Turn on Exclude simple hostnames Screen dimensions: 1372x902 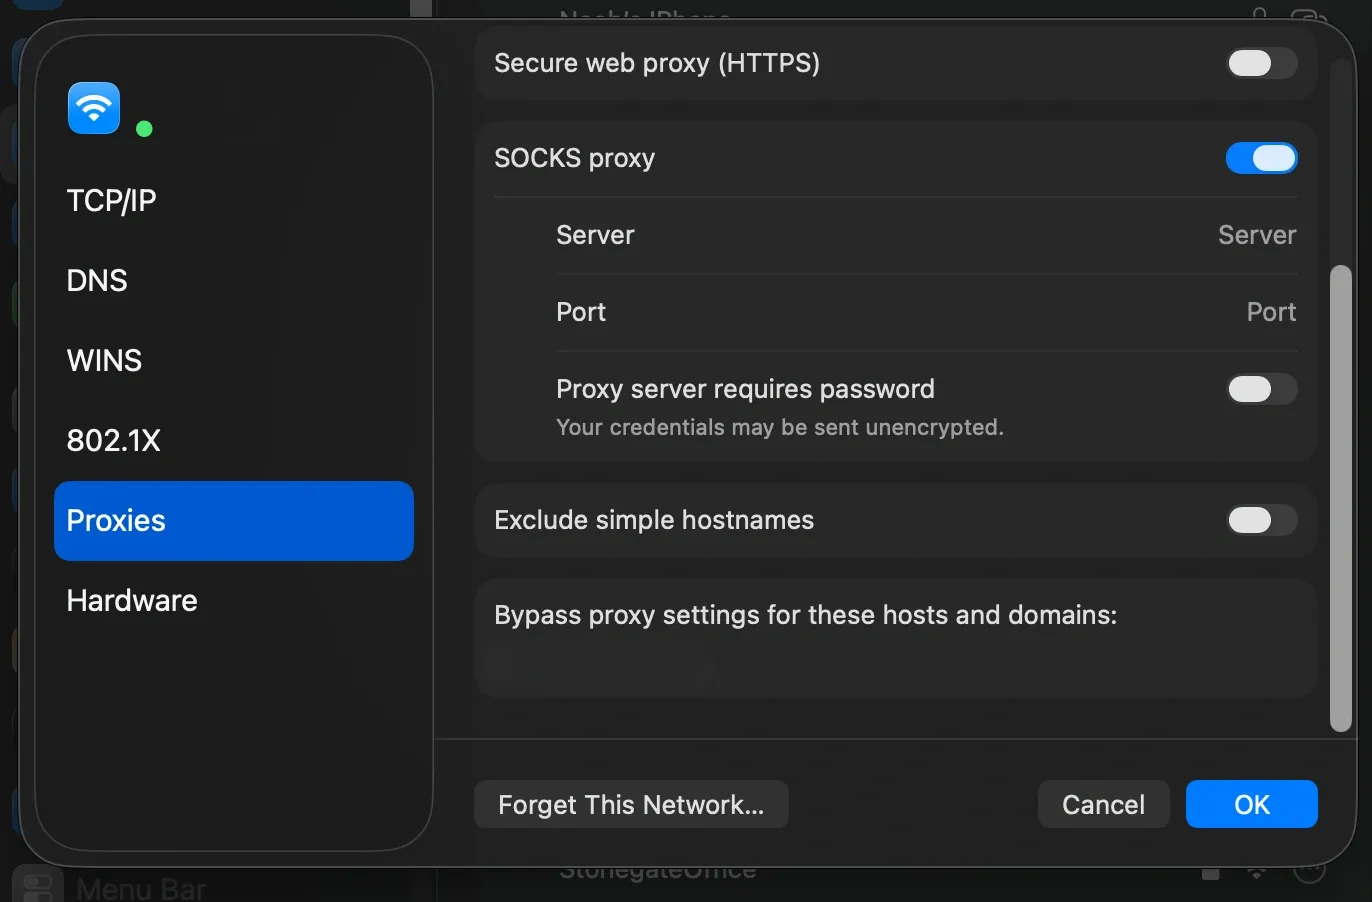pos(1261,520)
